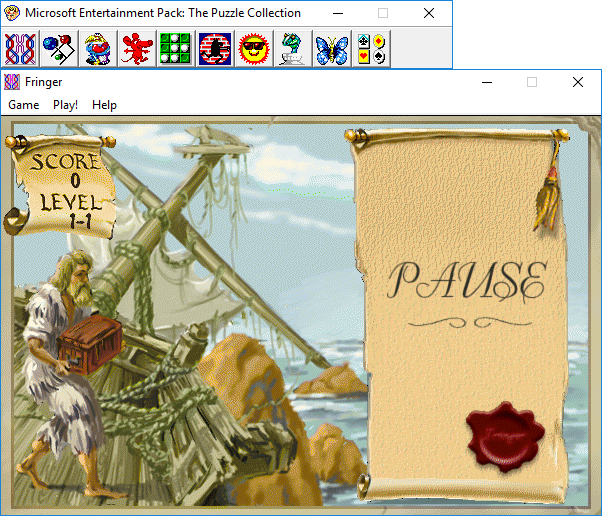Click the Entertainment Pack title bar icon

coord(12,13)
